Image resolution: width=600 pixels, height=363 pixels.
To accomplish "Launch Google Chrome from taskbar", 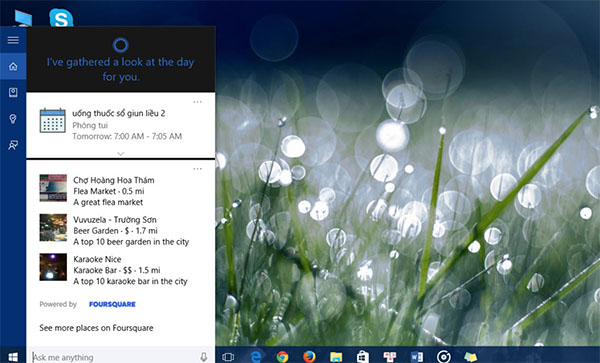I will coord(282,357).
